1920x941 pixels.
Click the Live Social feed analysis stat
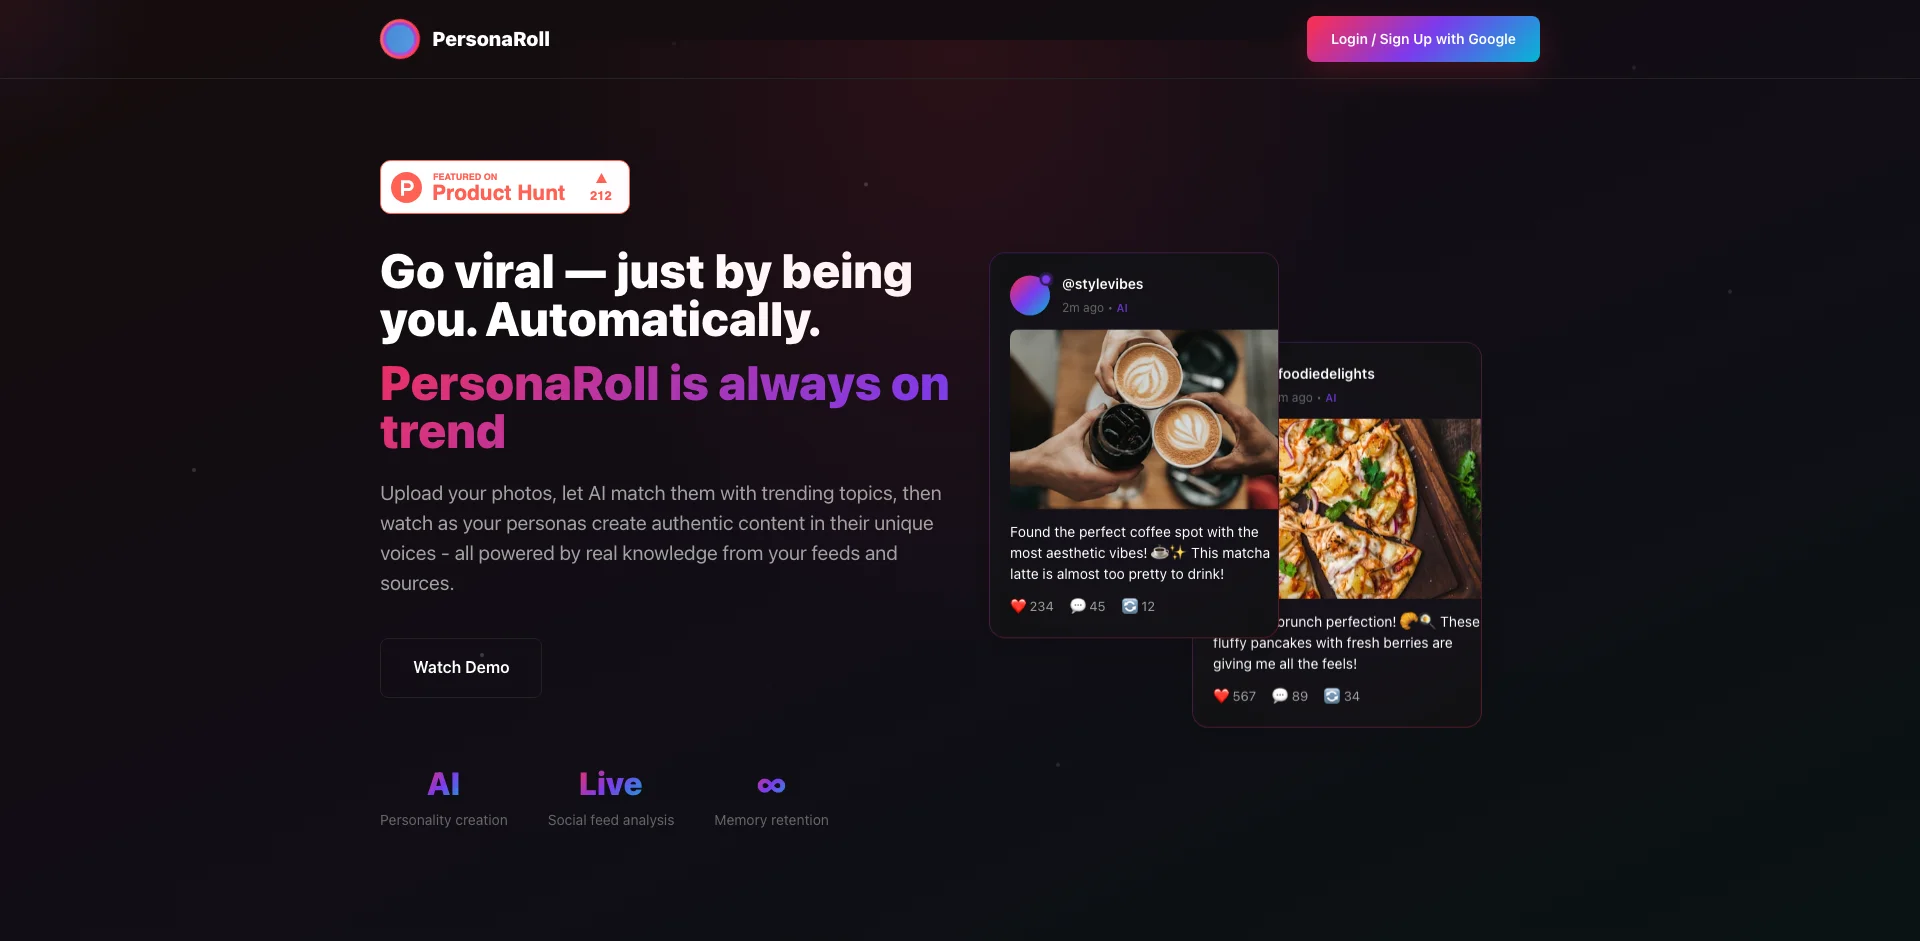pos(611,798)
